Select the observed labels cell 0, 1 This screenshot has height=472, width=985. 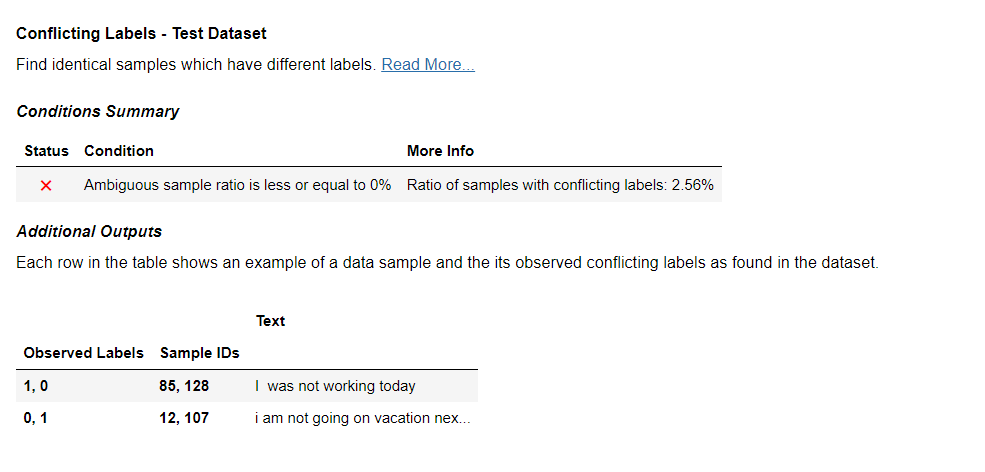pyautogui.click(x=35, y=418)
